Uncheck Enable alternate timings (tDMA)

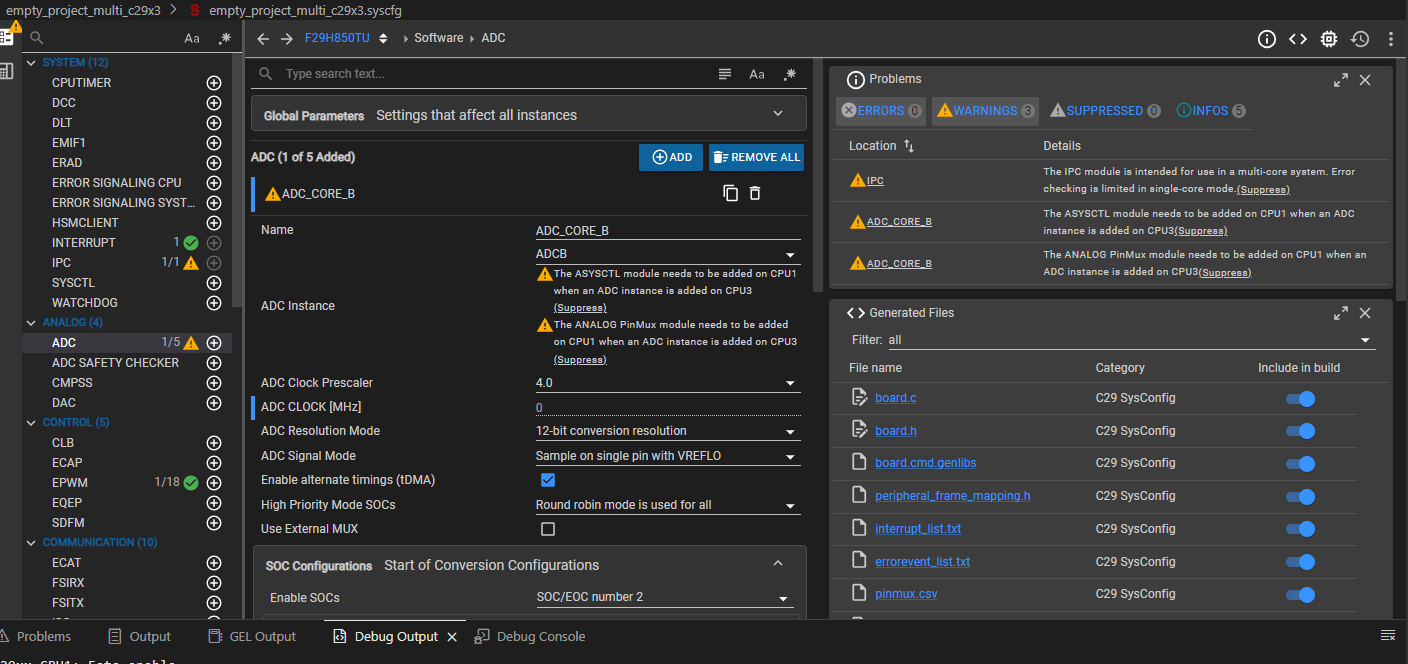point(548,480)
